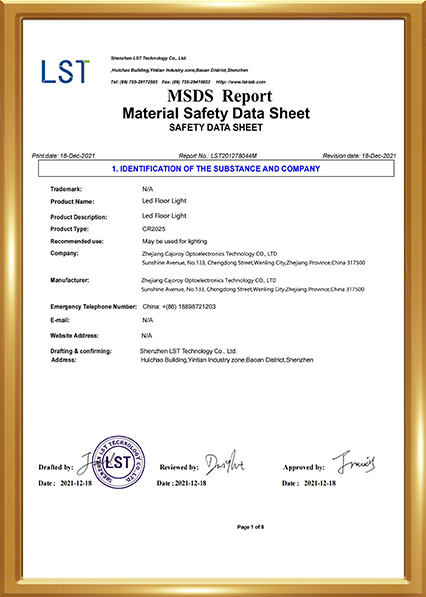Click the 'SAFETY DATA SHEET' subtitle
The width and height of the screenshot is (426, 597).
click(x=216, y=128)
